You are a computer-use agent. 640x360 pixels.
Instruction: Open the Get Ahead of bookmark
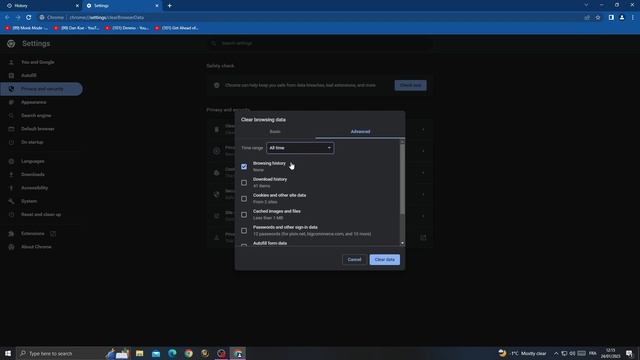click(x=177, y=28)
